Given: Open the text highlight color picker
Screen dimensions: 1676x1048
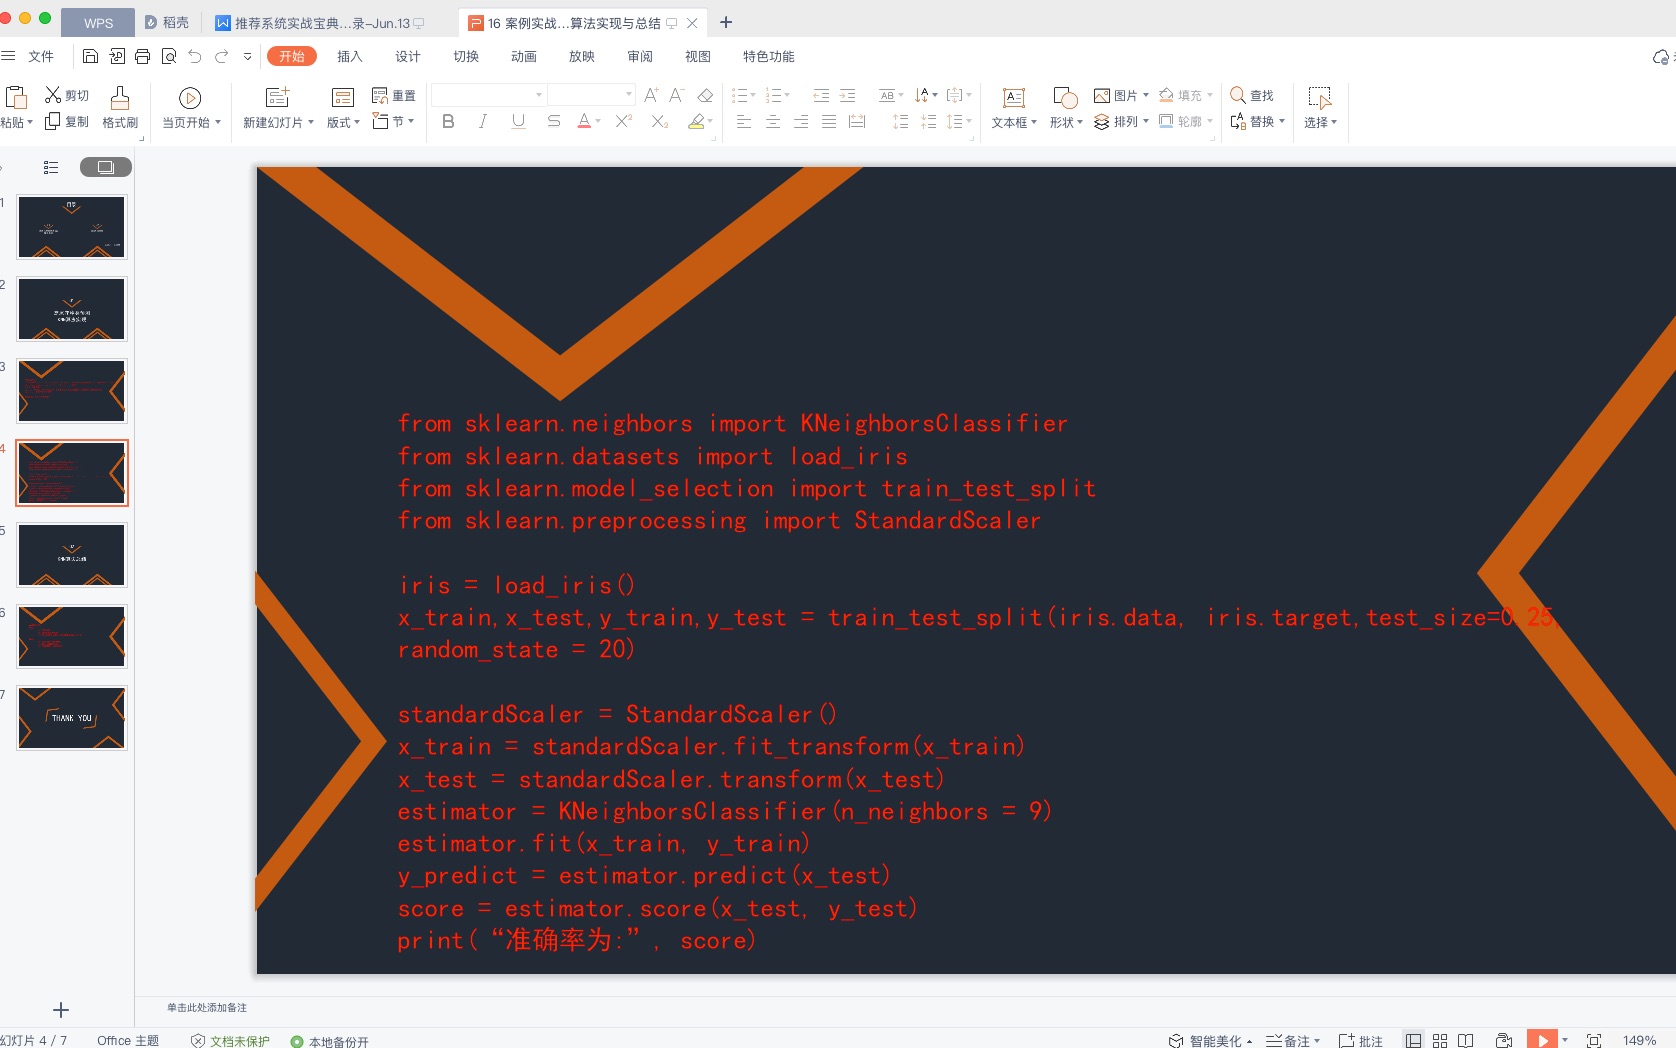Looking at the screenshot, I should tap(700, 121).
